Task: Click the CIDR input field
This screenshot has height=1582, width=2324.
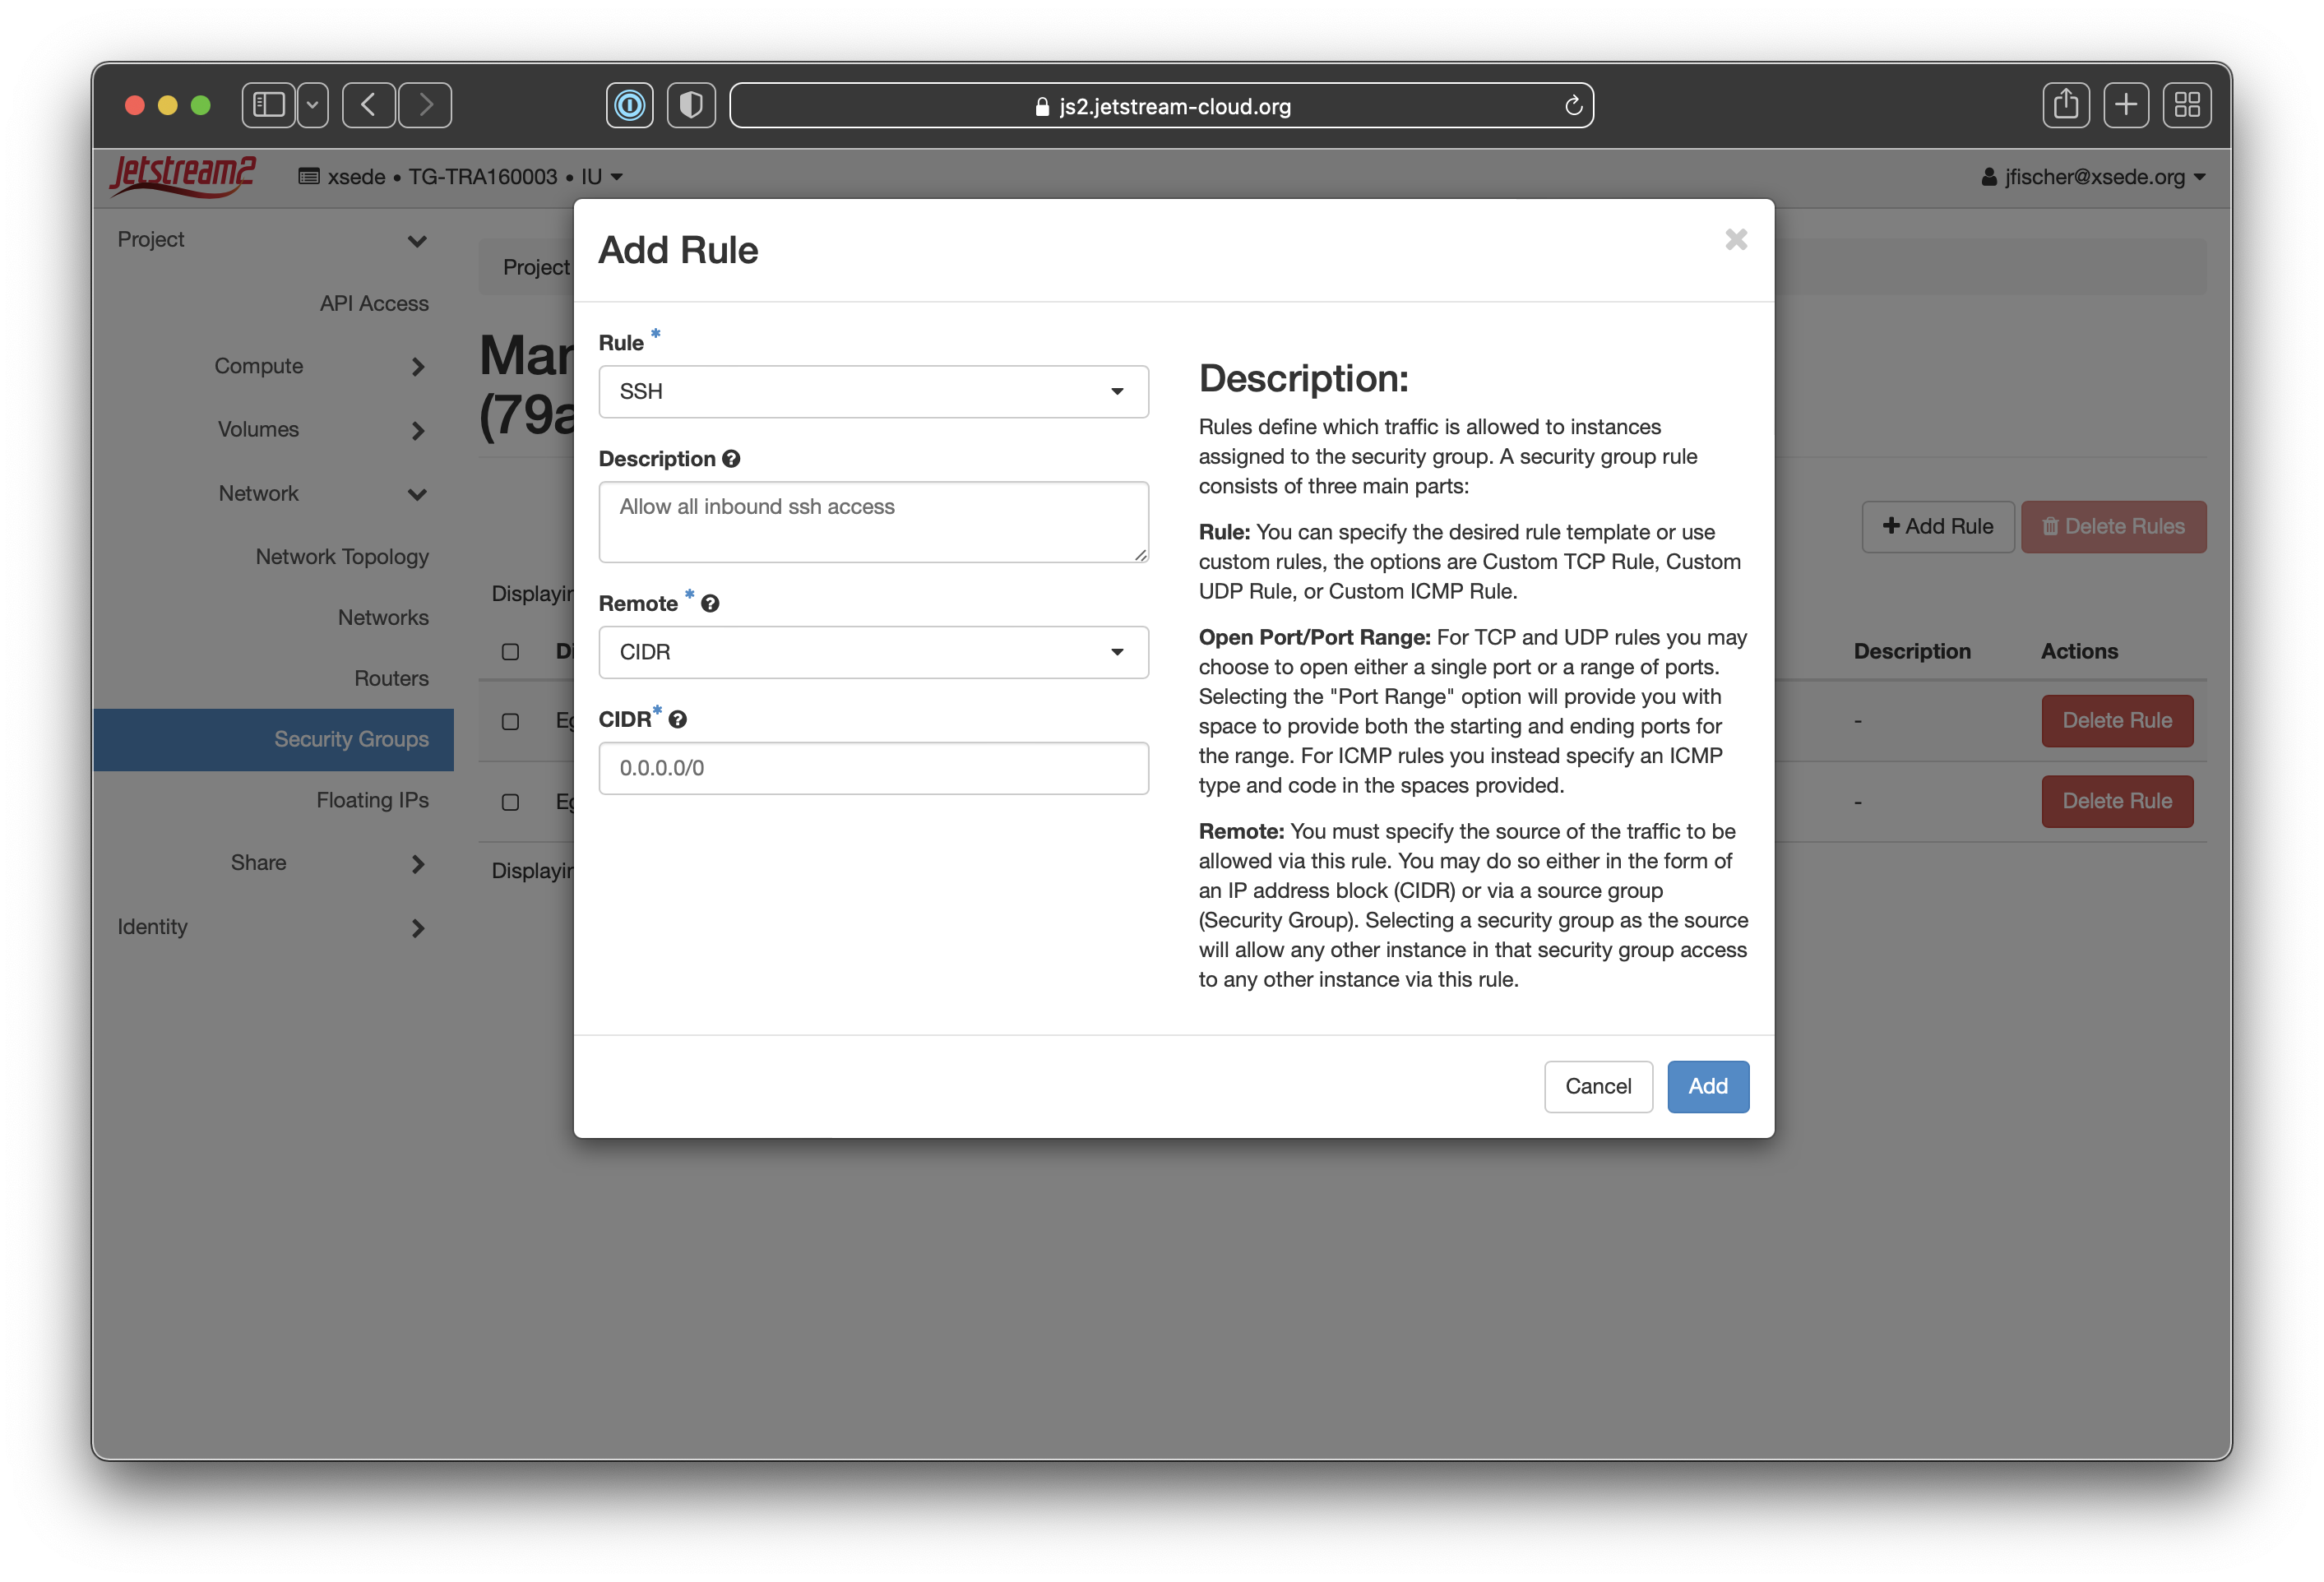Action: click(x=873, y=768)
